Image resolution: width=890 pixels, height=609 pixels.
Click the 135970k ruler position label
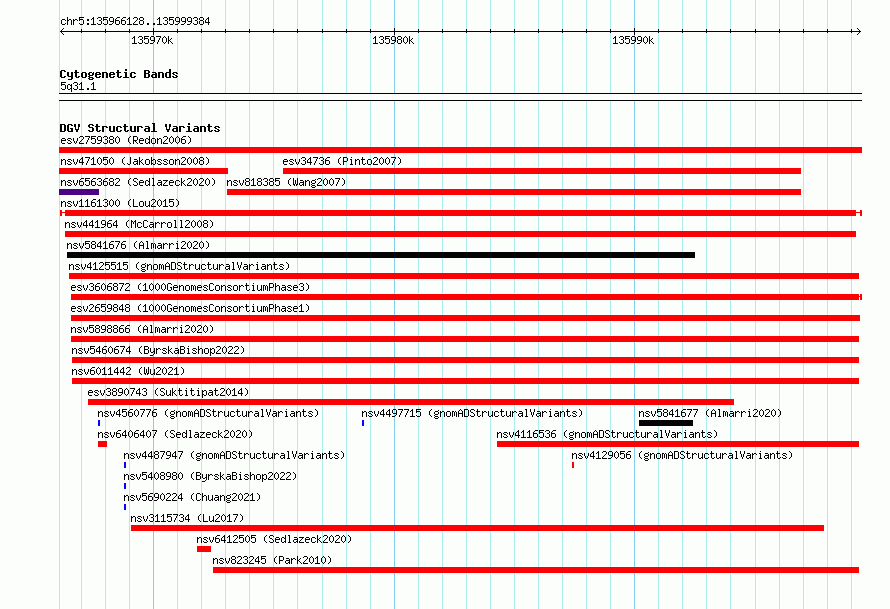tap(152, 40)
